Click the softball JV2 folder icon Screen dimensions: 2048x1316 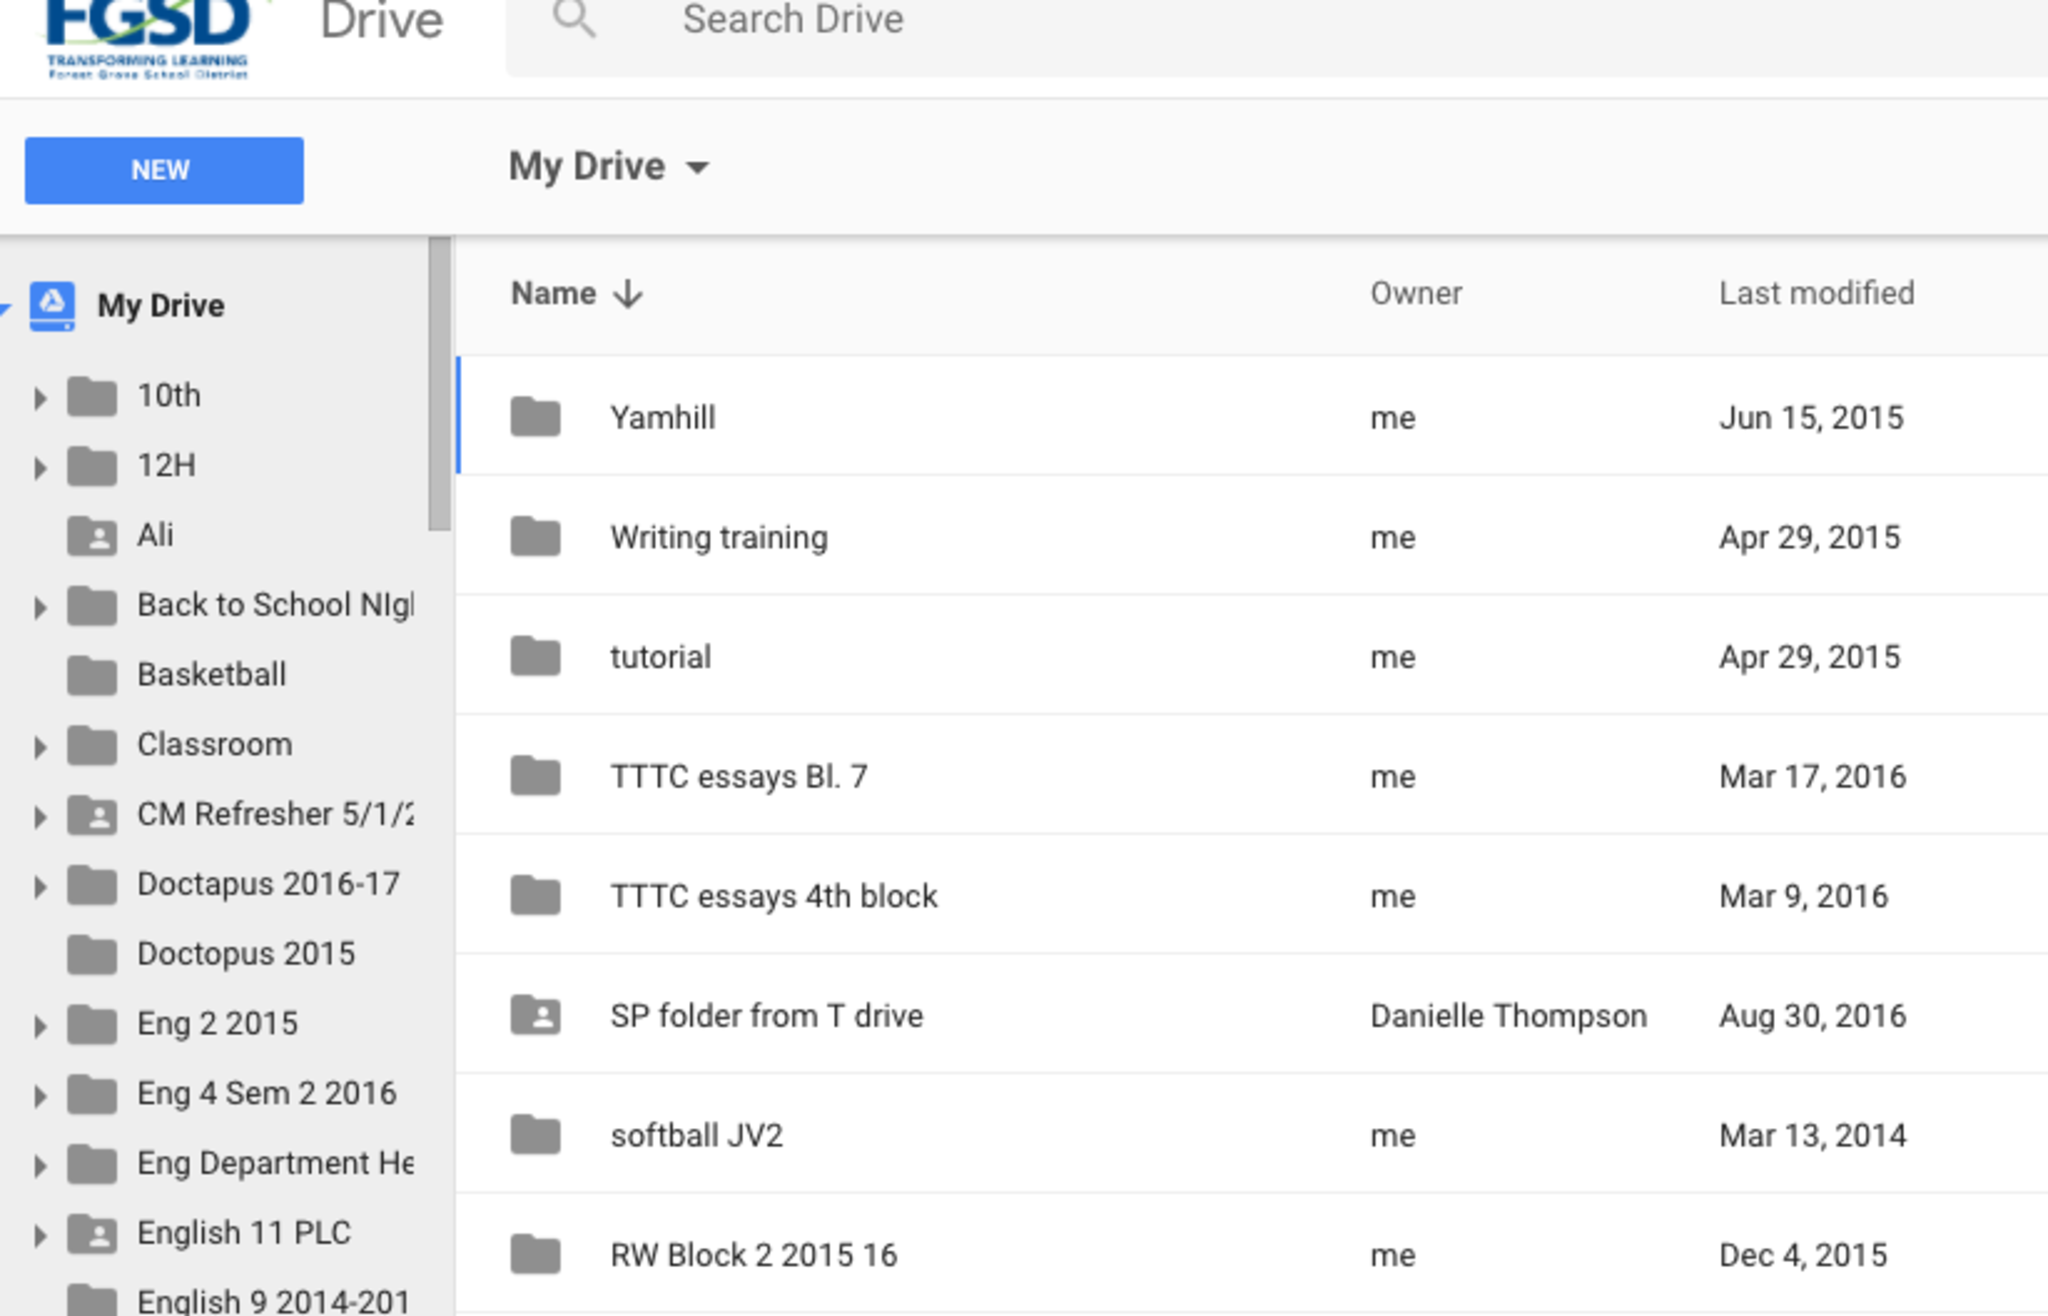[x=535, y=1135]
